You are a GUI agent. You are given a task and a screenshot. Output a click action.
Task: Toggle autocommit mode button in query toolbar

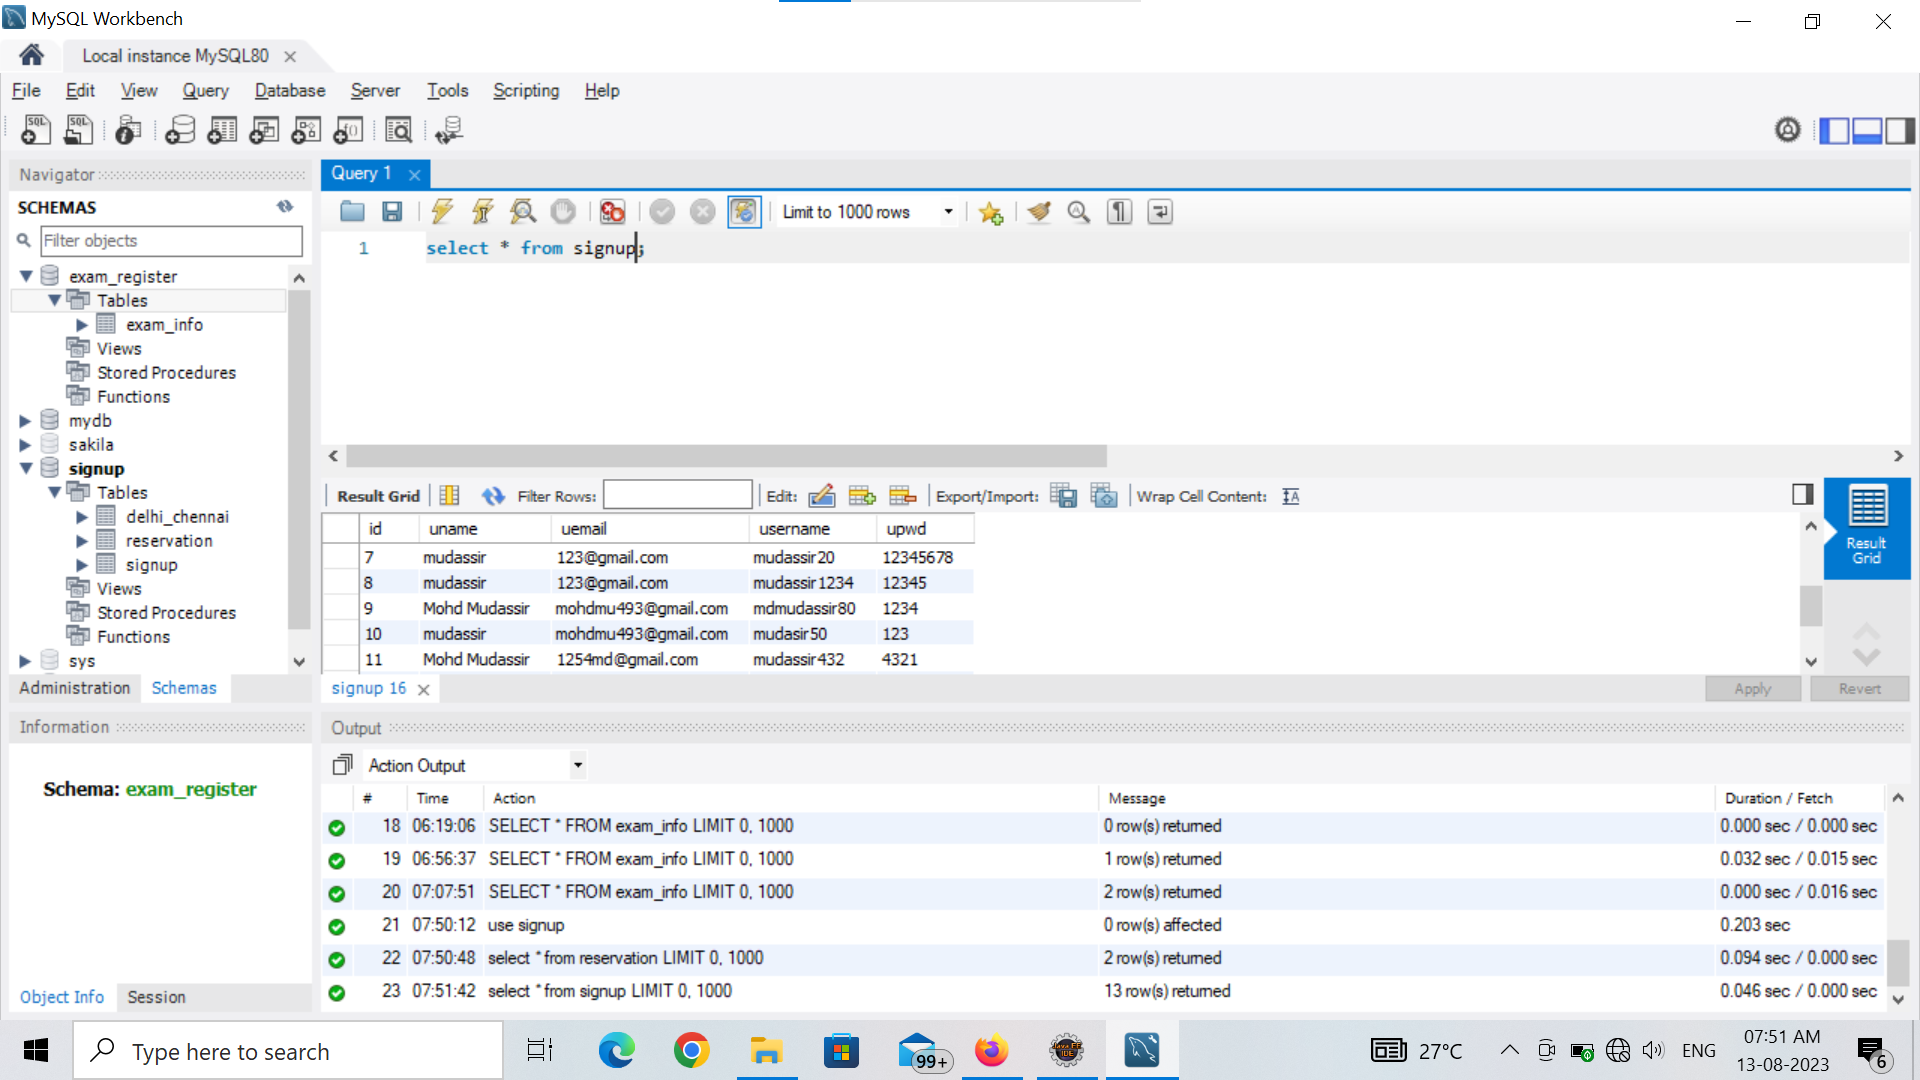coord(744,211)
